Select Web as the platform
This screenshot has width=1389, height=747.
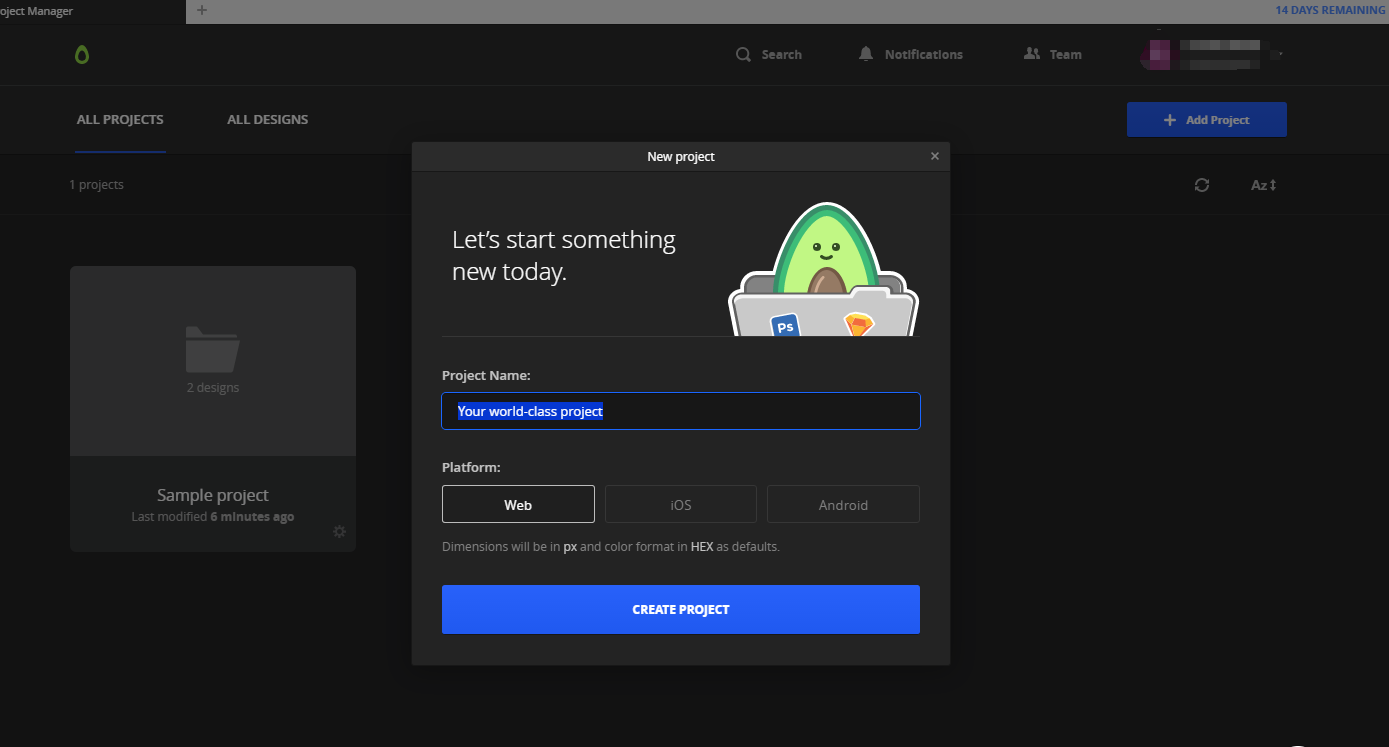(x=518, y=505)
